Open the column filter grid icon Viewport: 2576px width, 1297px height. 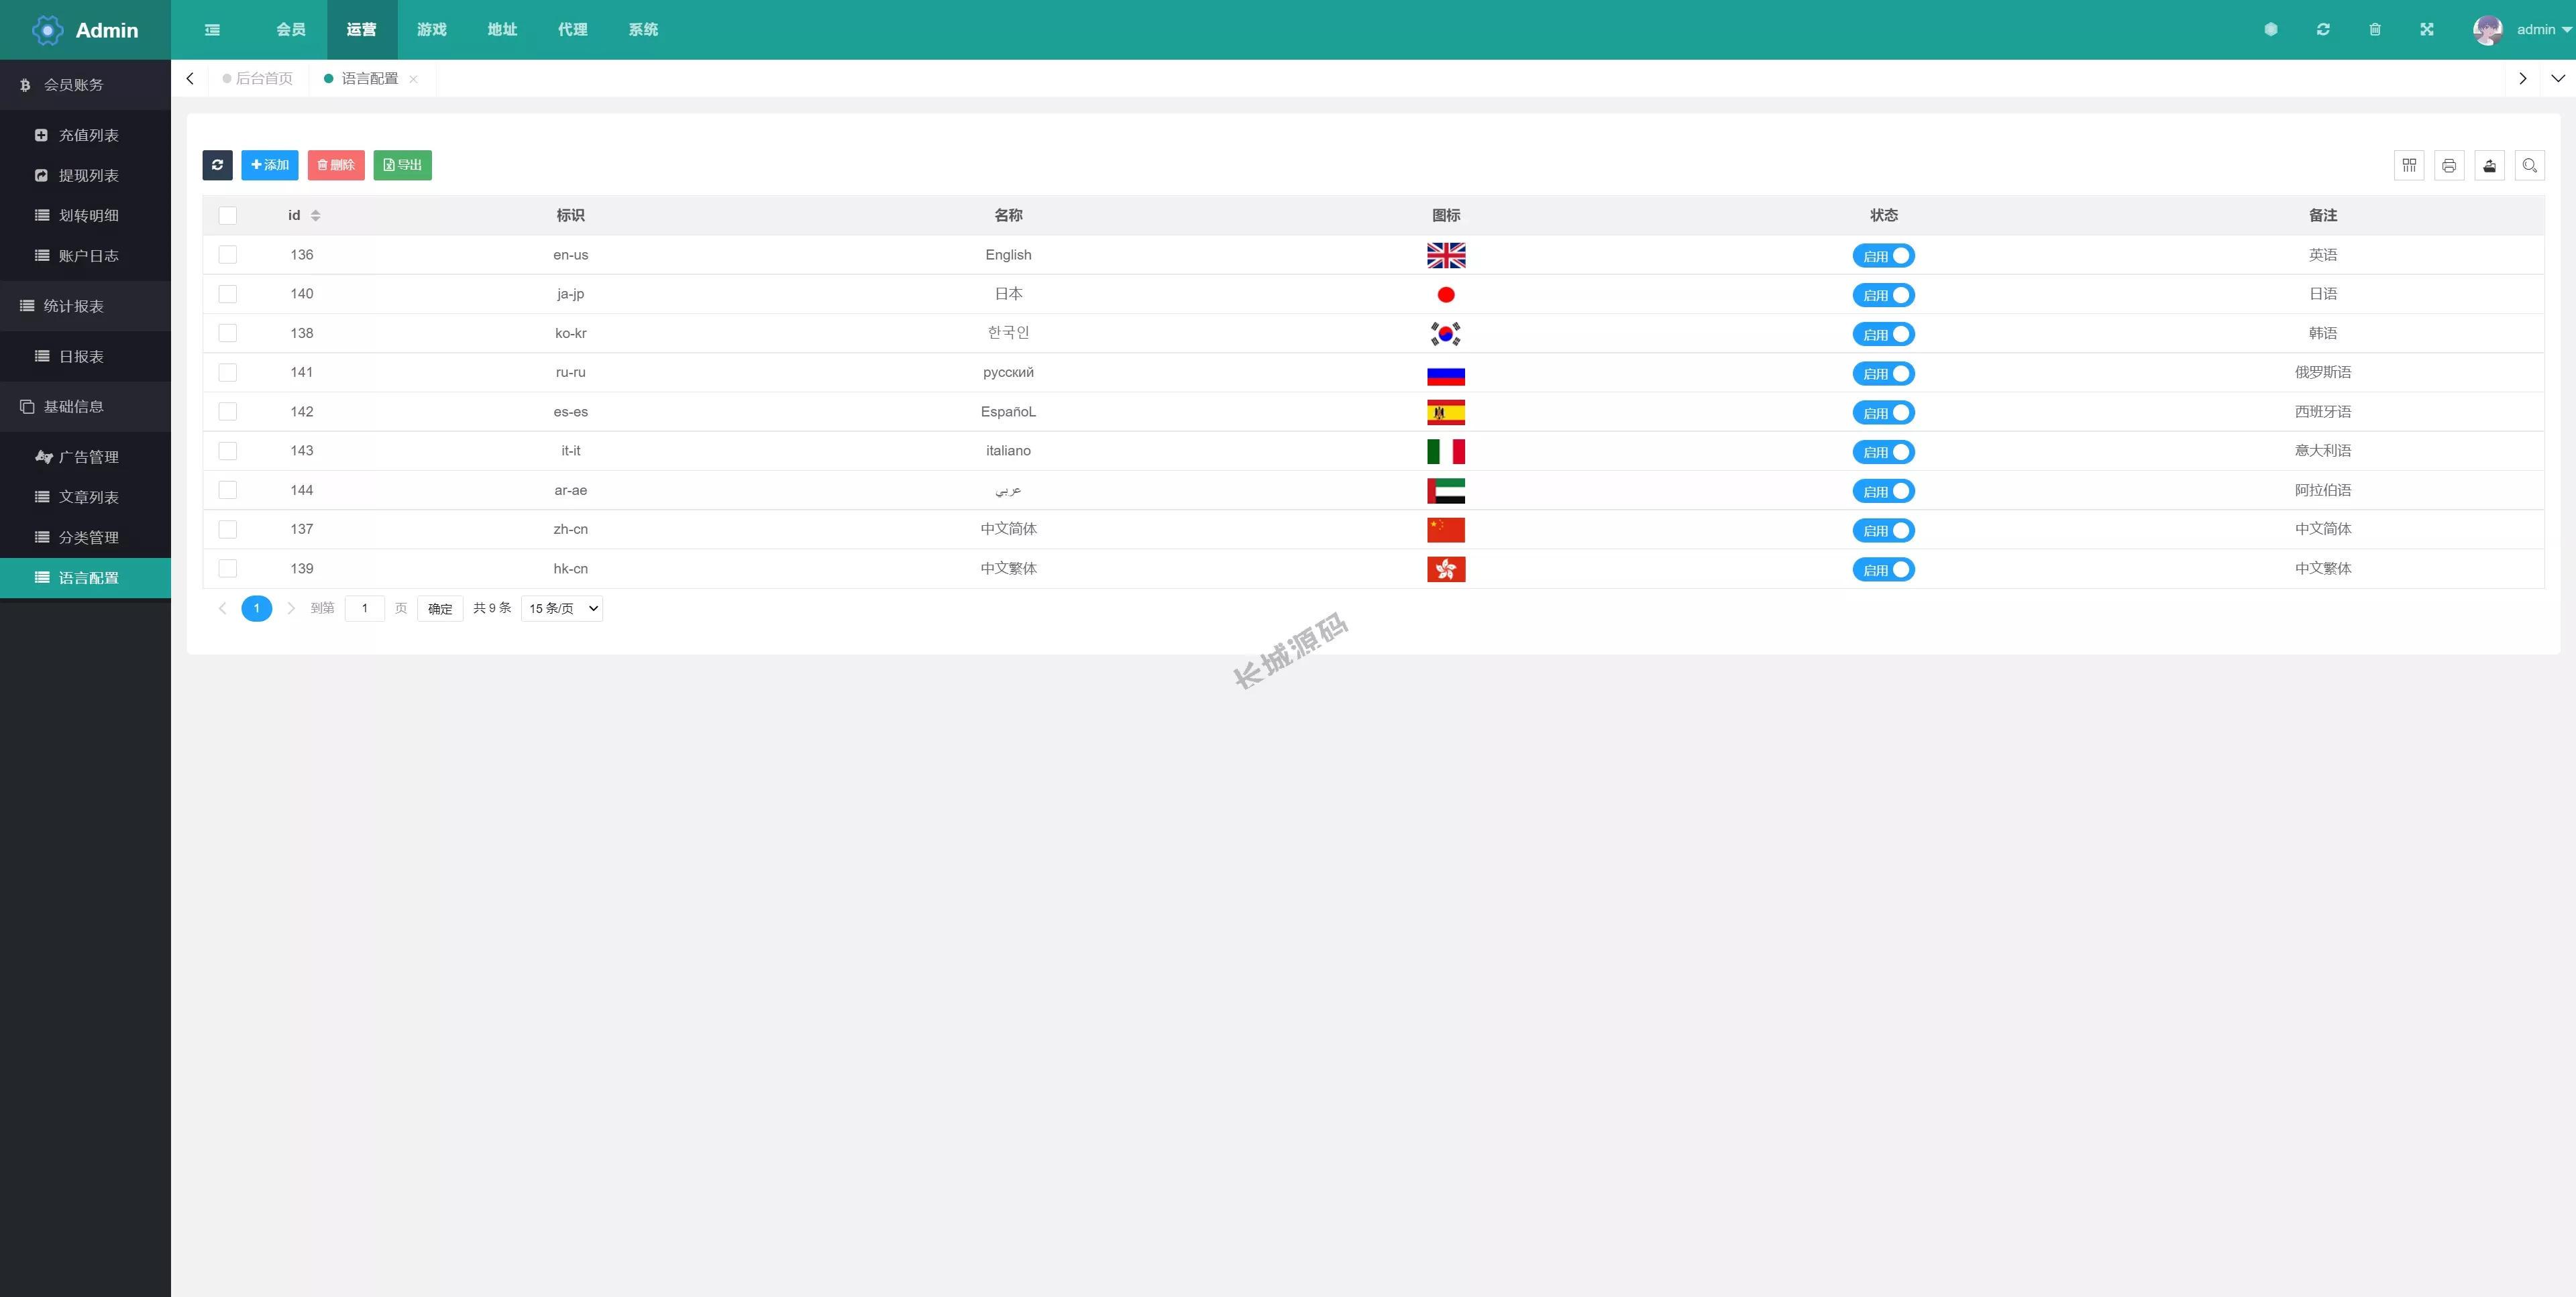click(2409, 165)
